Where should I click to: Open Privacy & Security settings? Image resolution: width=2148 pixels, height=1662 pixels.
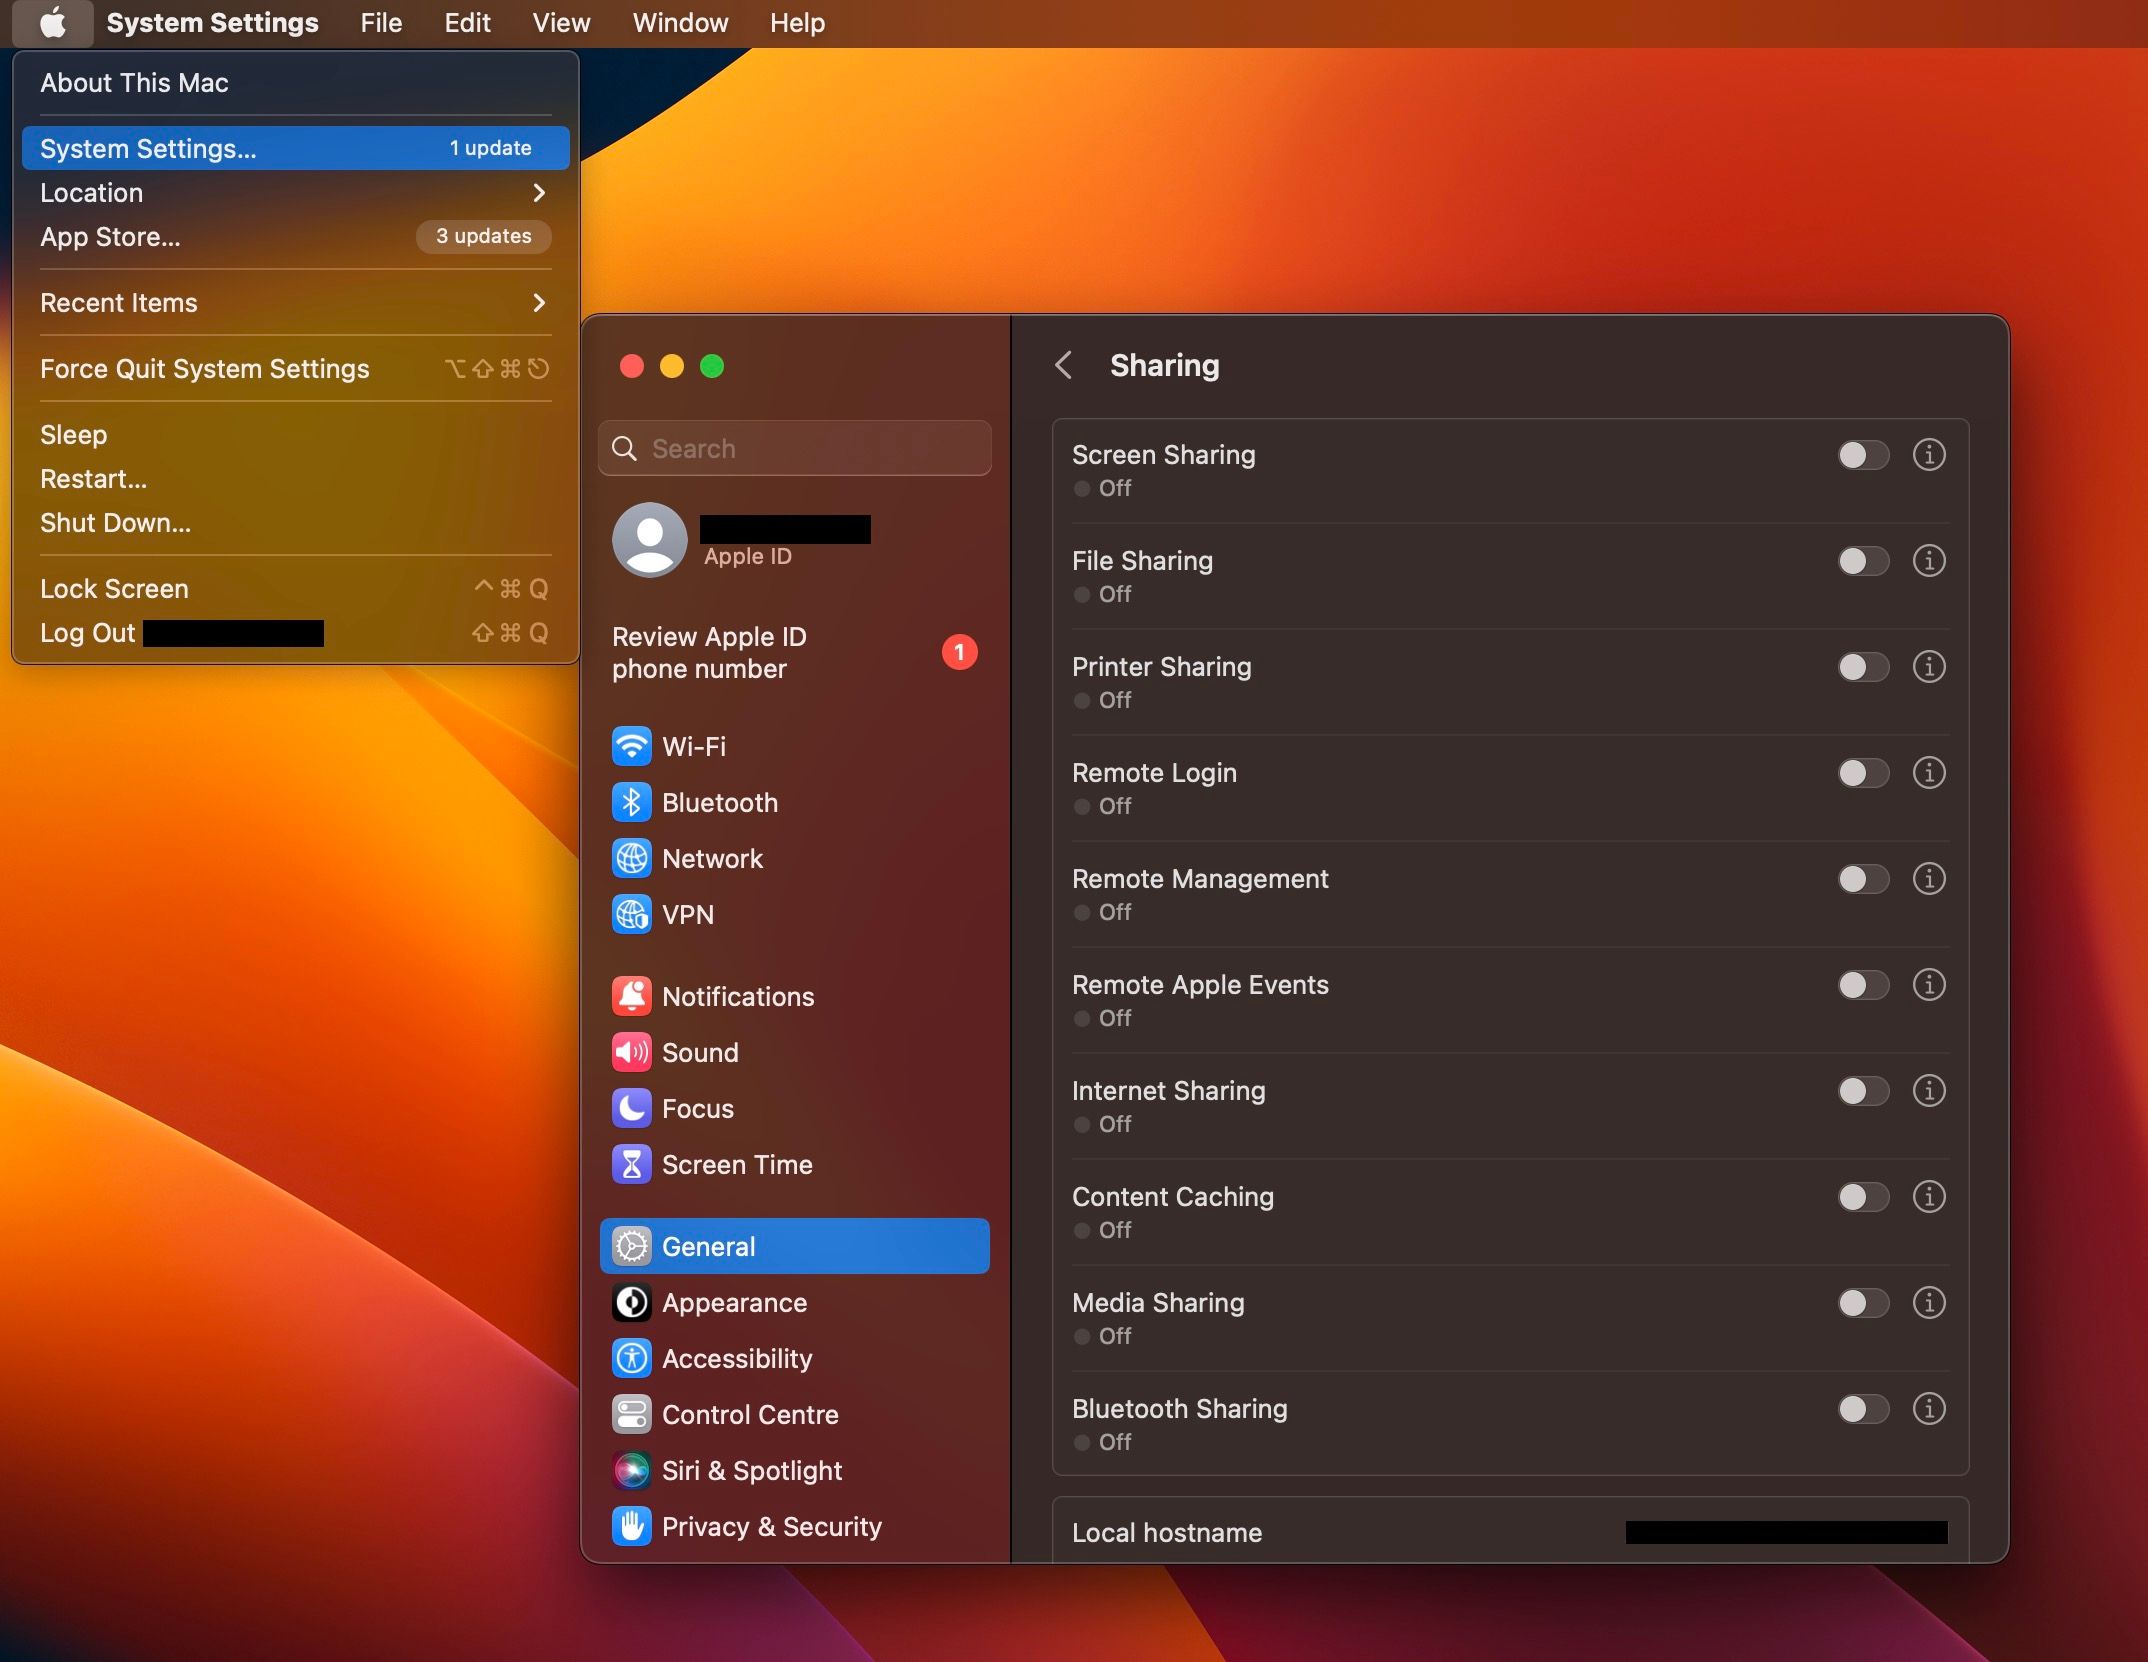click(771, 1526)
